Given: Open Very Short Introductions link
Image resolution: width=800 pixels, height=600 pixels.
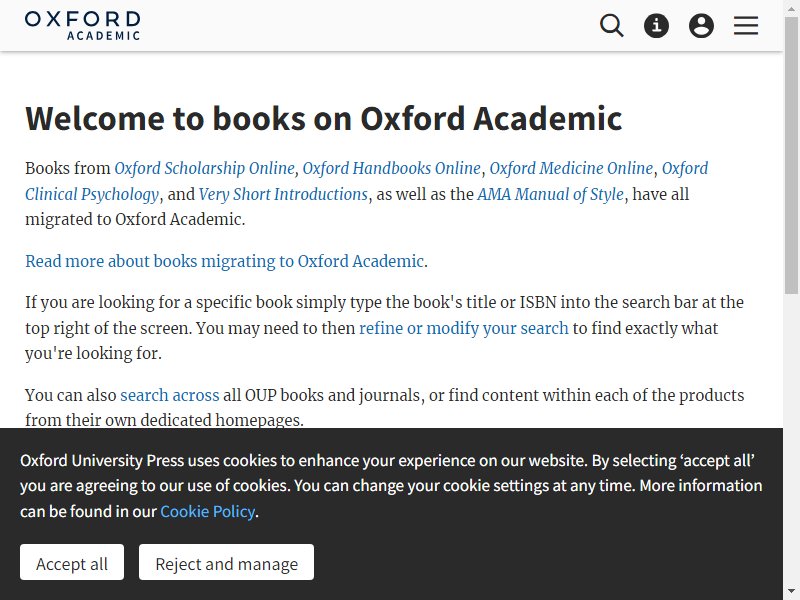Looking at the screenshot, I should click(x=283, y=194).
